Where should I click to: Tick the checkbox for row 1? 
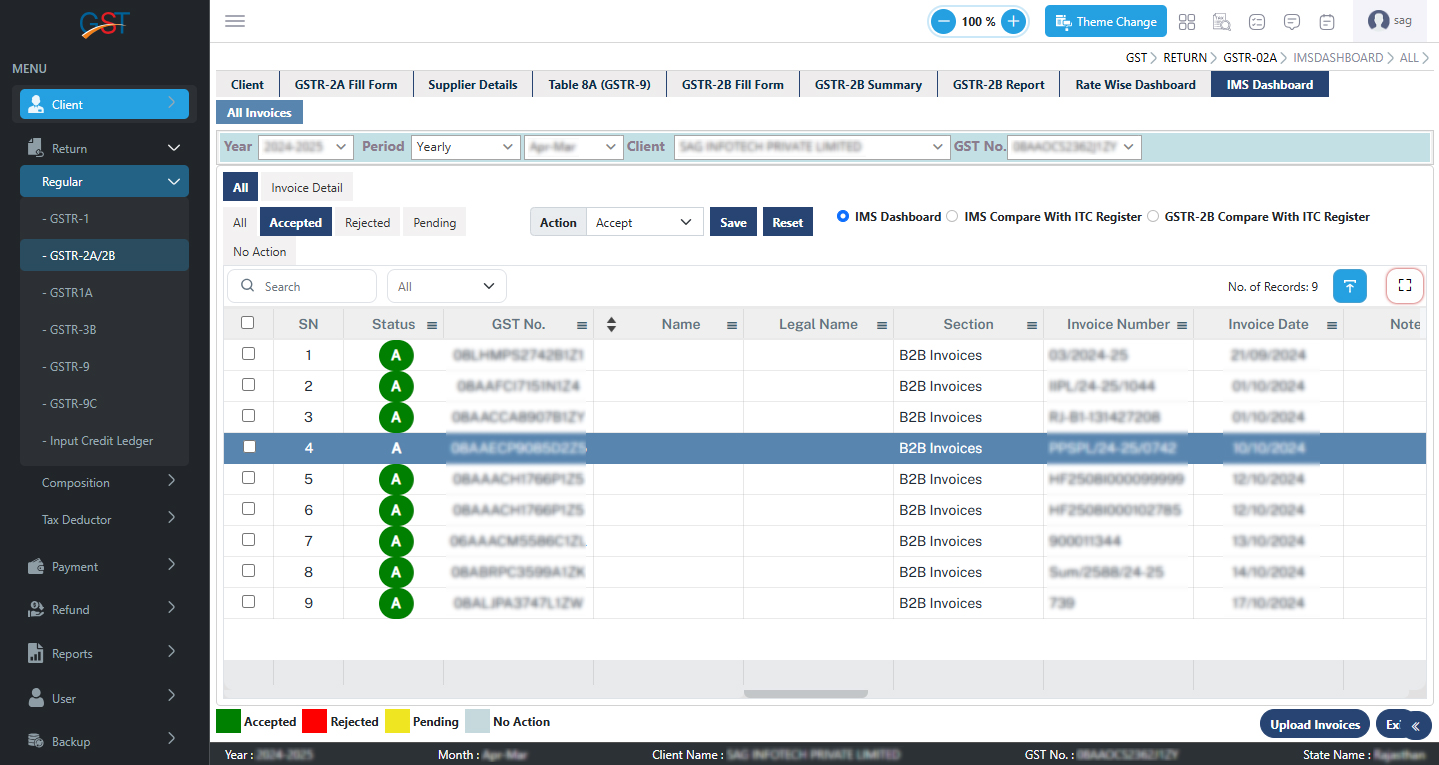(x=249, y=354)
